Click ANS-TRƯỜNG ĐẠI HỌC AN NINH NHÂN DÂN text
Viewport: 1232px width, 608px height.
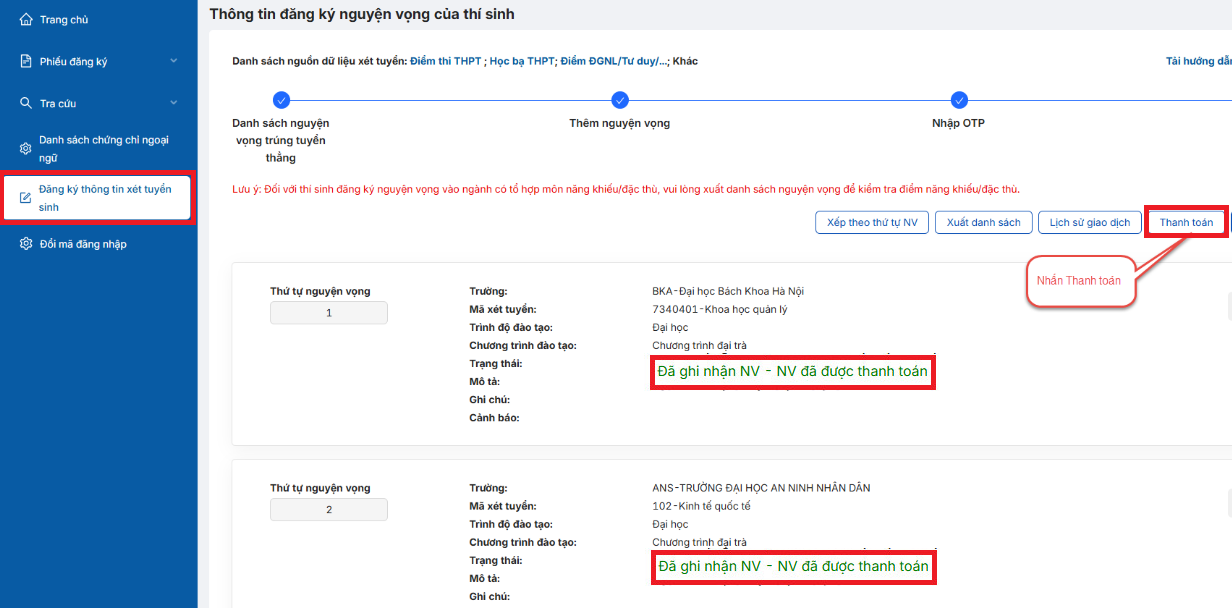click(x=761, y=488)
